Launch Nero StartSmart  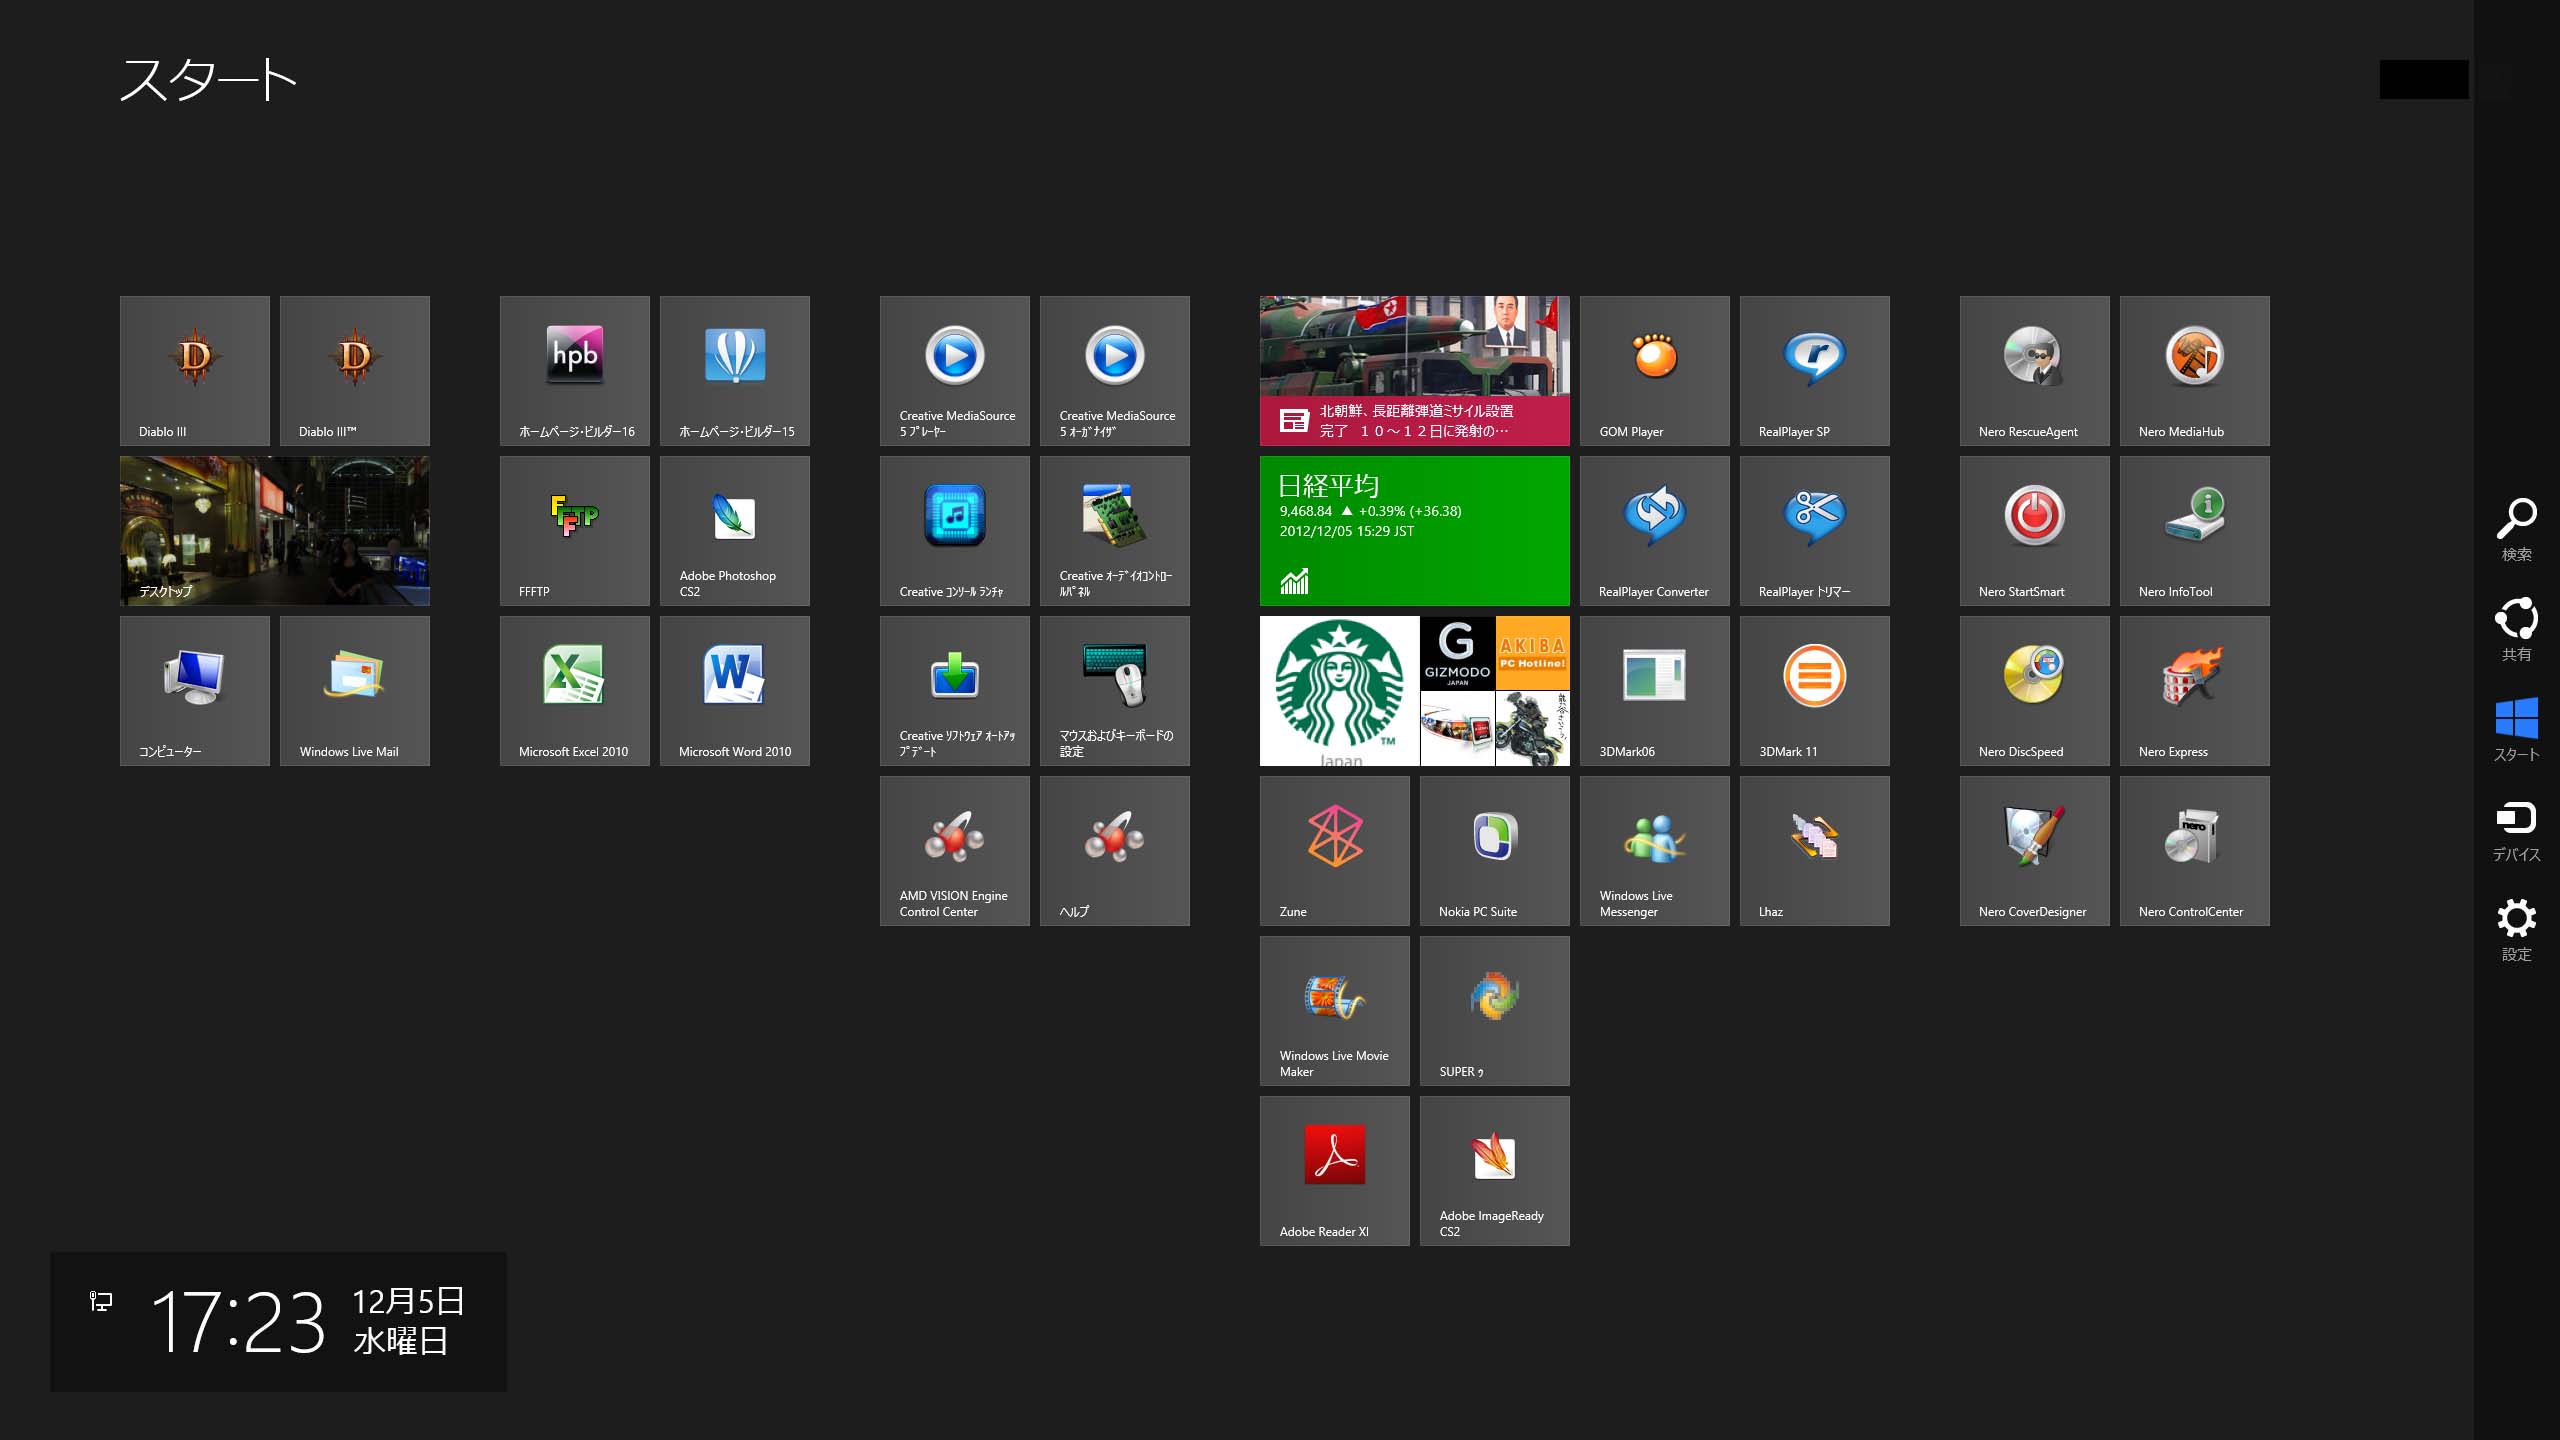(2035, 531)
